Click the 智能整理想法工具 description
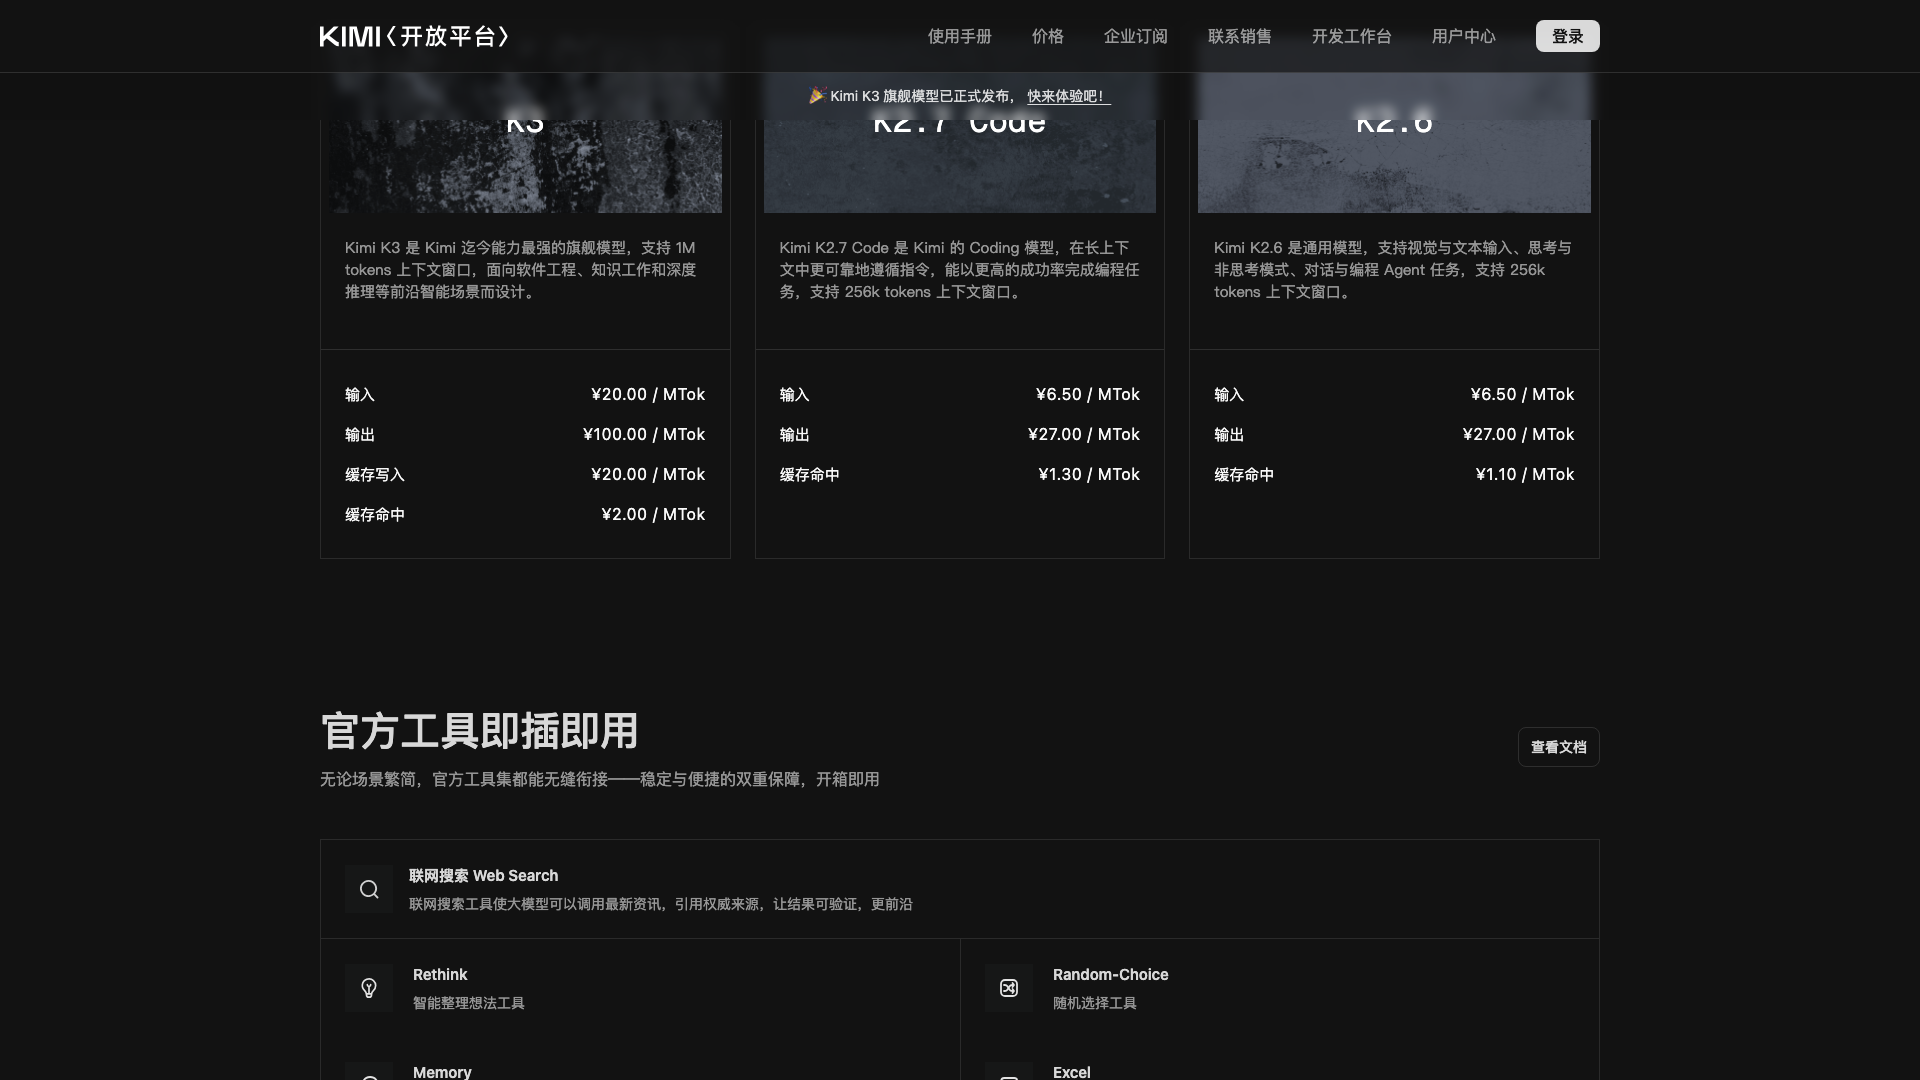1920x1080 pixels. click(x=469, y=1003)
